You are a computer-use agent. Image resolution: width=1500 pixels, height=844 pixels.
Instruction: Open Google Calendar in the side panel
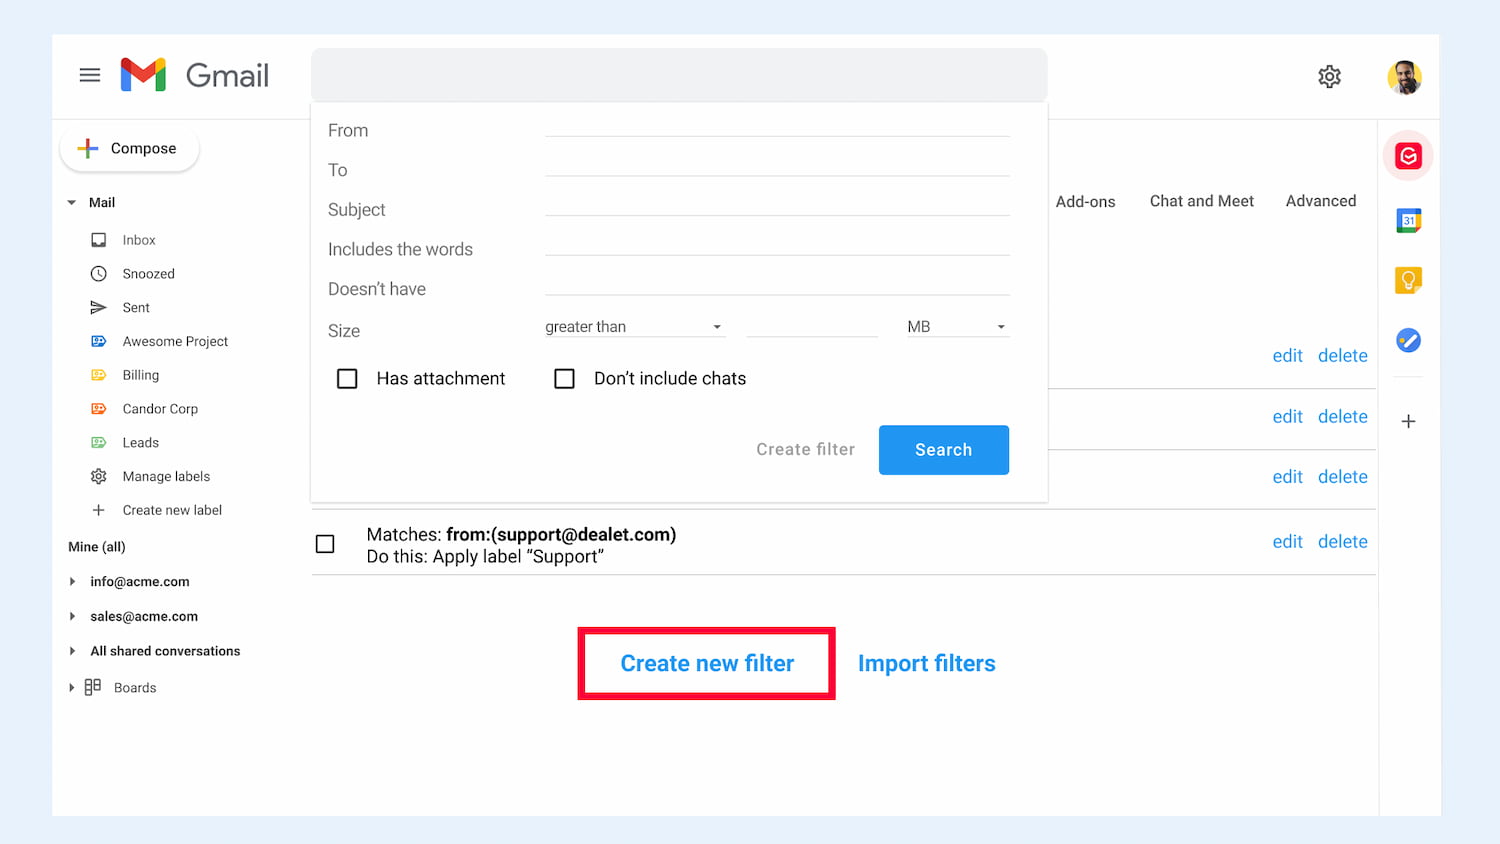click(x=1408, y=220)
